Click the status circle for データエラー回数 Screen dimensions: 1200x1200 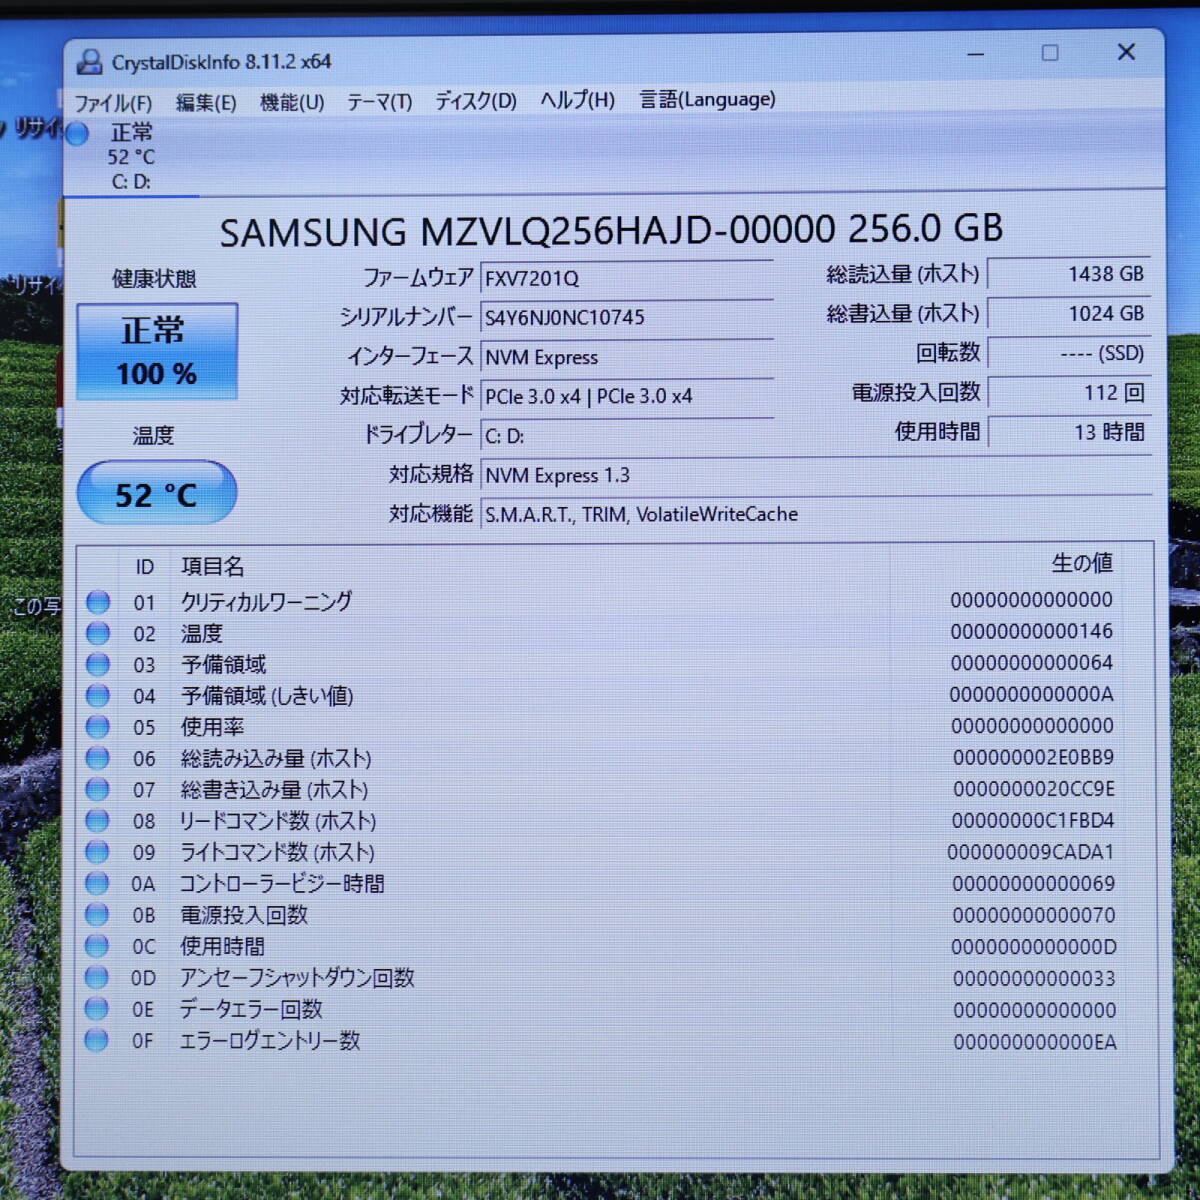coord(97,1009)
